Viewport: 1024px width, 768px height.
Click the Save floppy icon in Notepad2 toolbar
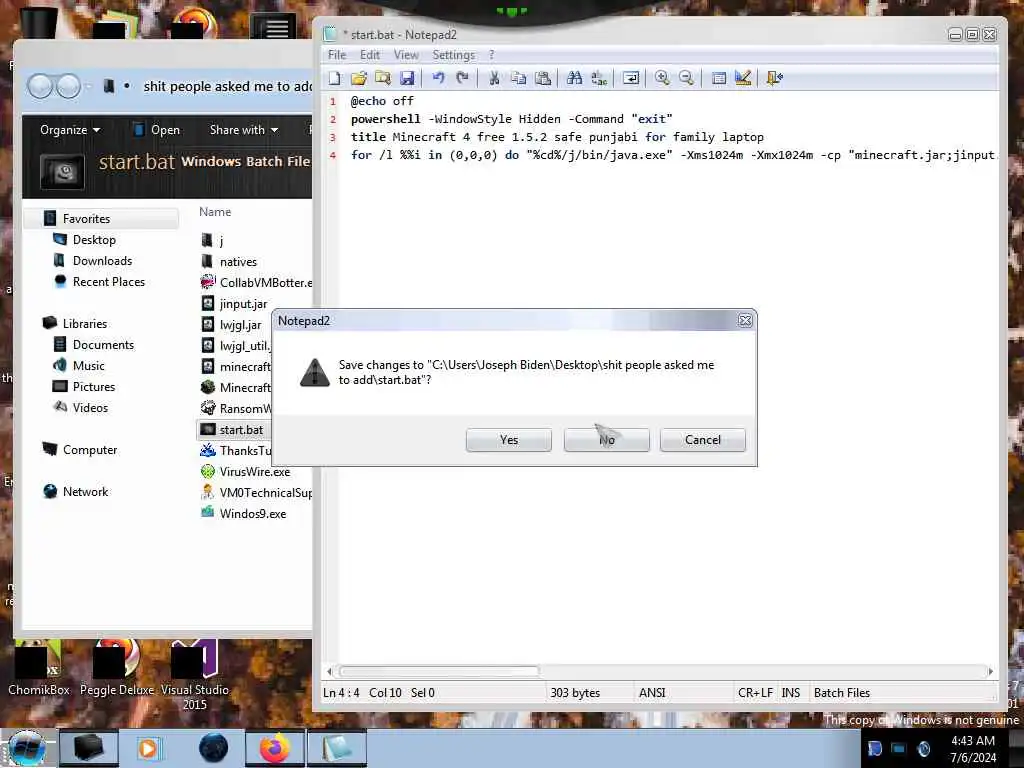(x=407, y=78)
